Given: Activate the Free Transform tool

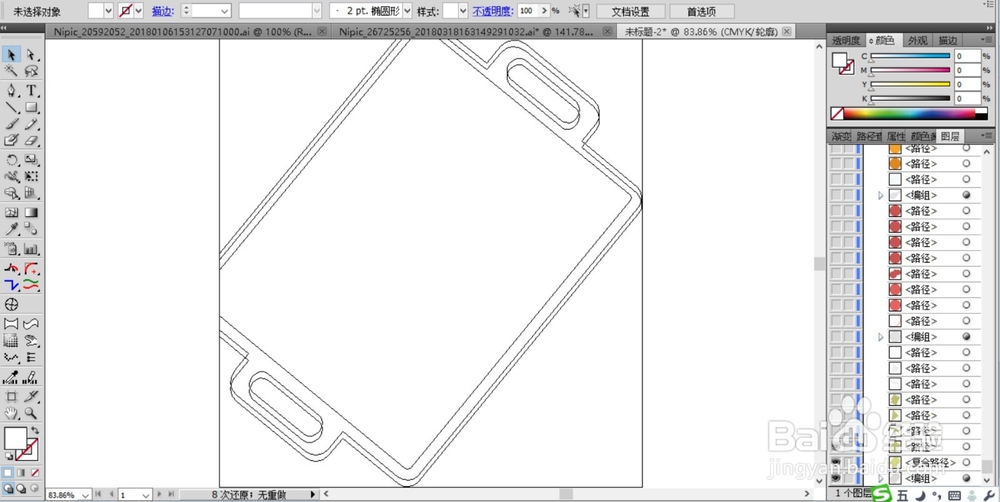Looking at the screenshot, I should pos(31,176).
